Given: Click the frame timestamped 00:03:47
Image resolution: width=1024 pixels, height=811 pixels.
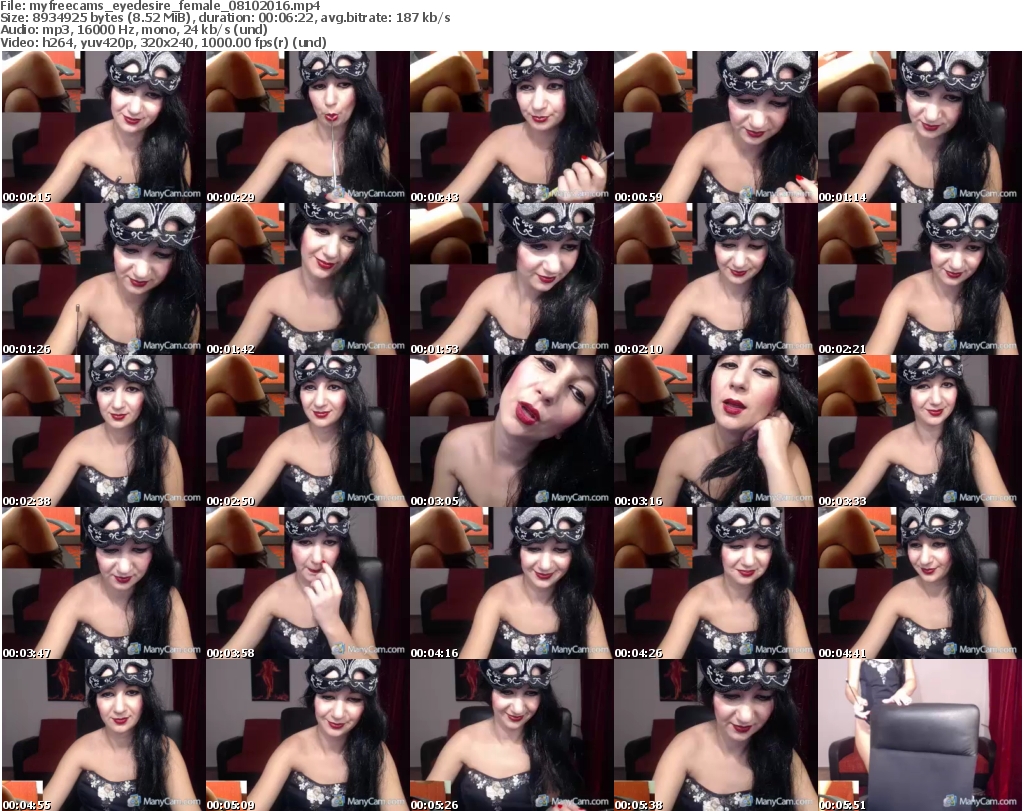Looking at the screenshot, I should (102, 583).
